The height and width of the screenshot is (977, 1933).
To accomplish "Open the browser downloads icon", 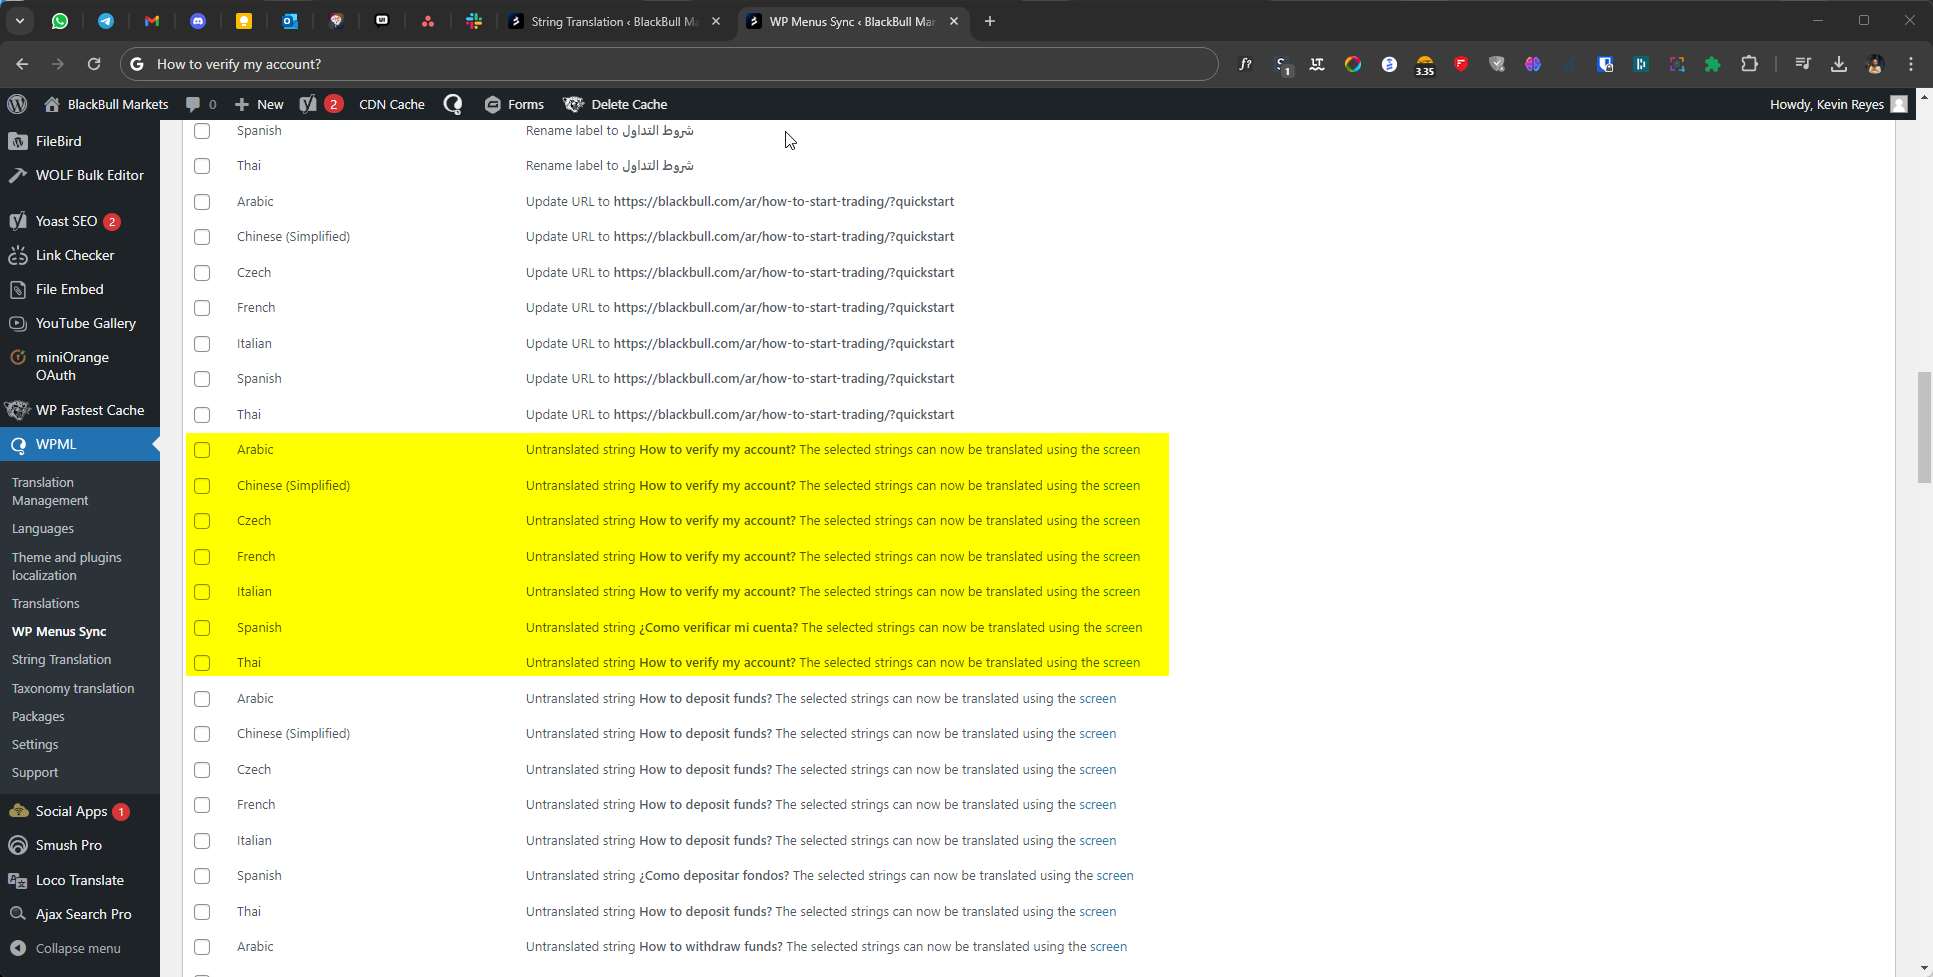I will 1839,64.
